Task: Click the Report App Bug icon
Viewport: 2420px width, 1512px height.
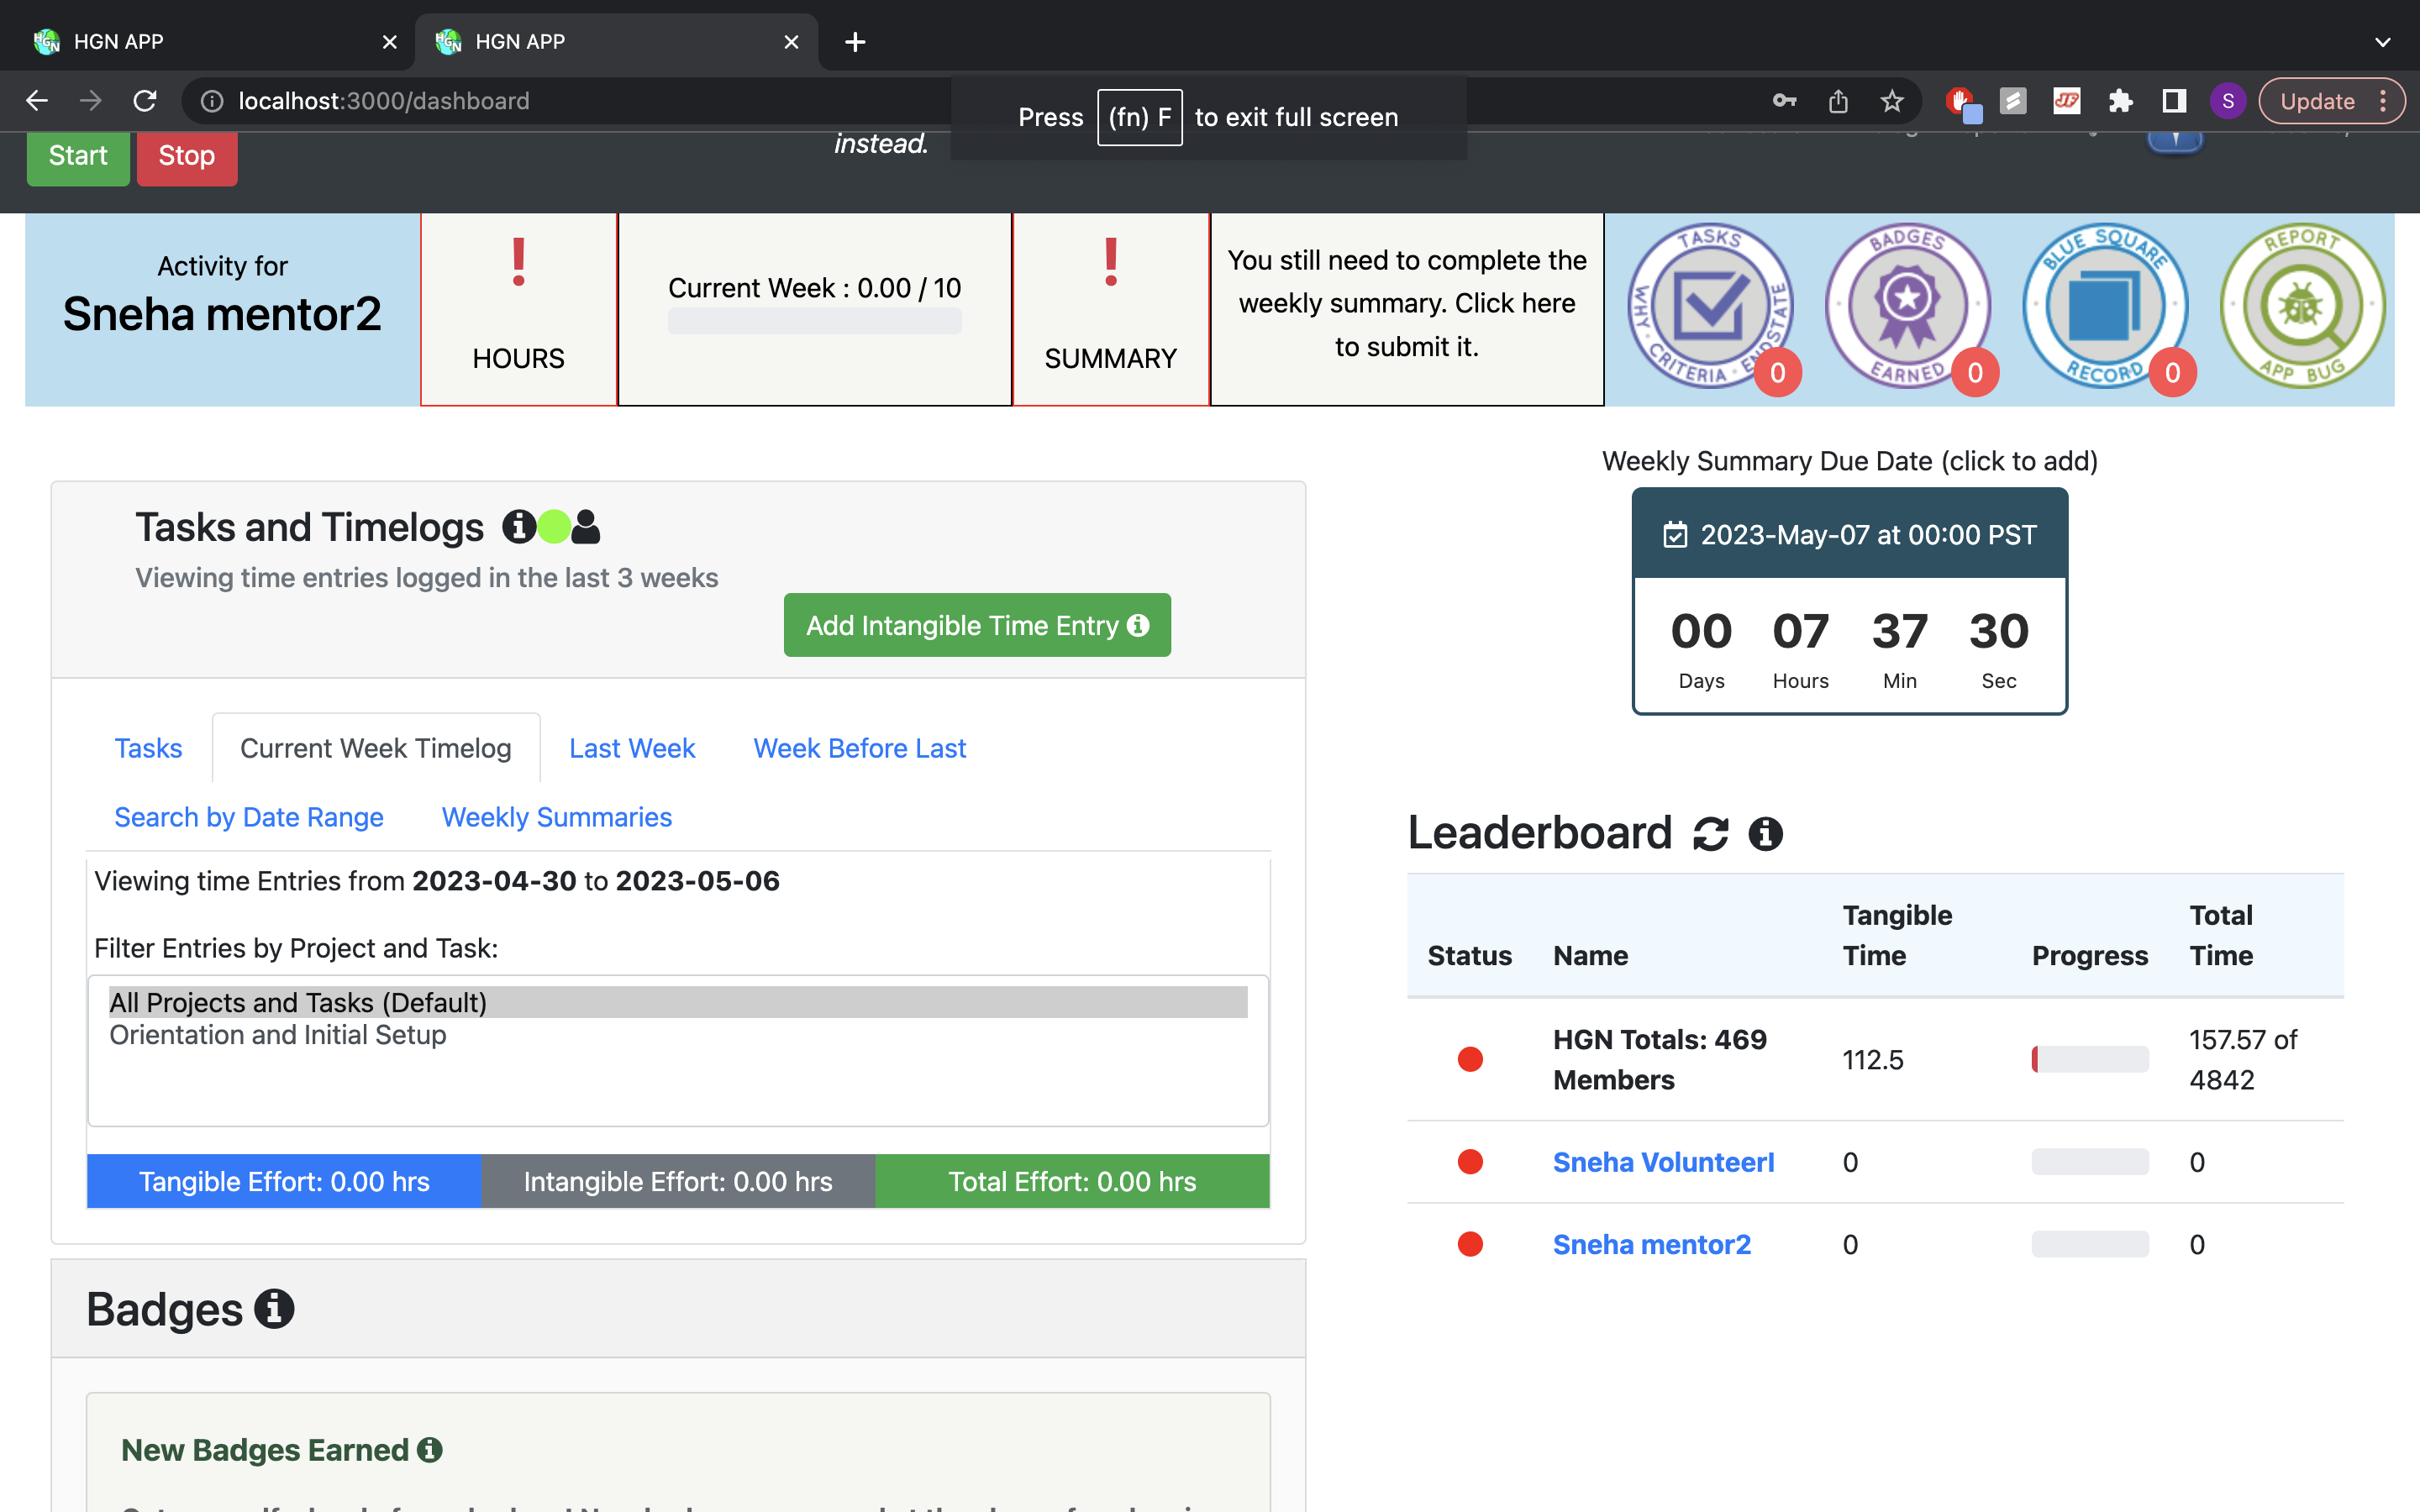Action: (x=2302, y=306)
